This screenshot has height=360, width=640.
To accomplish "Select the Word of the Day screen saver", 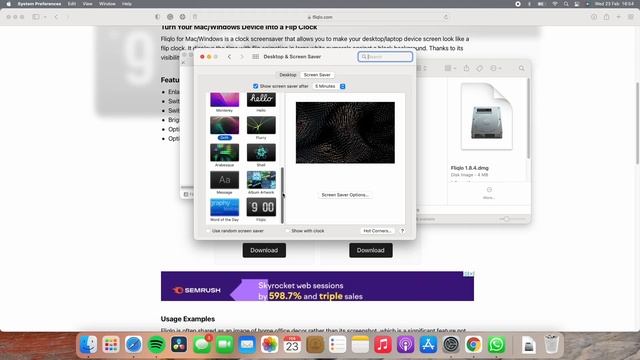I will [x=224, y=207].
